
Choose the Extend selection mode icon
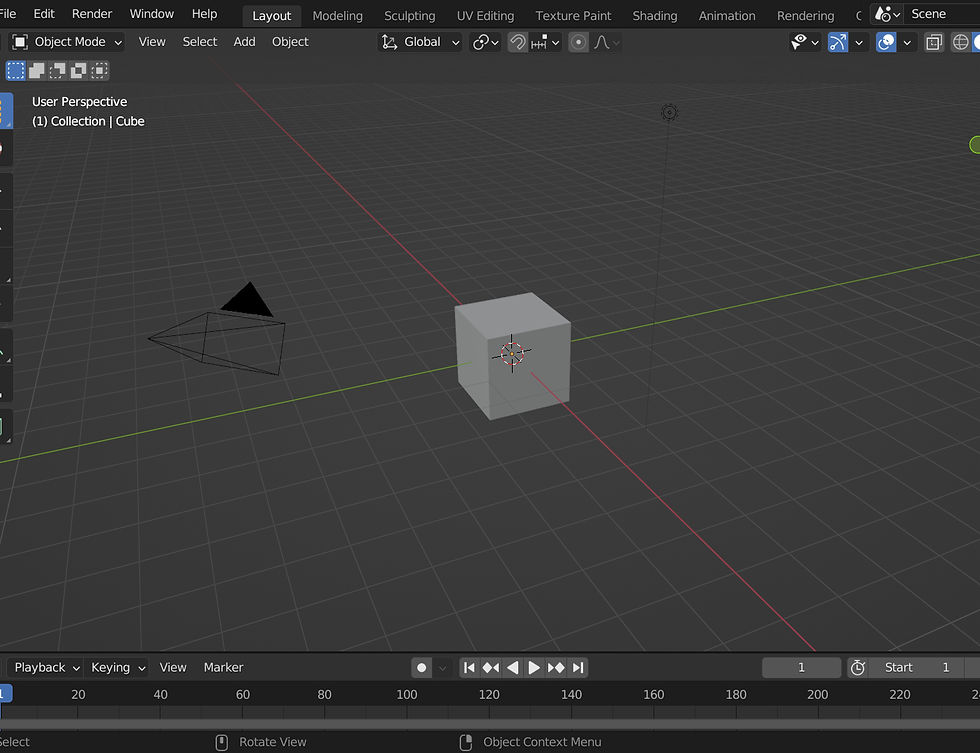tap(37, 71)
